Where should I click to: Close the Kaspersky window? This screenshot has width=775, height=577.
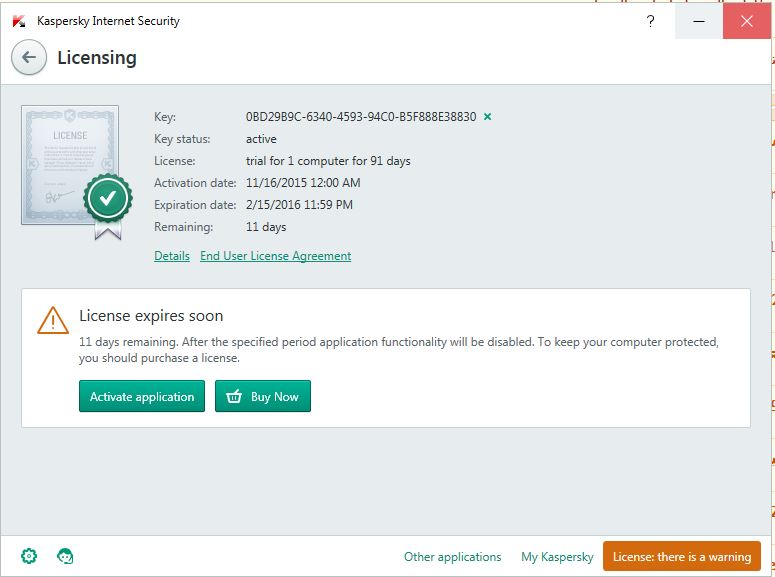coord(747,21)
